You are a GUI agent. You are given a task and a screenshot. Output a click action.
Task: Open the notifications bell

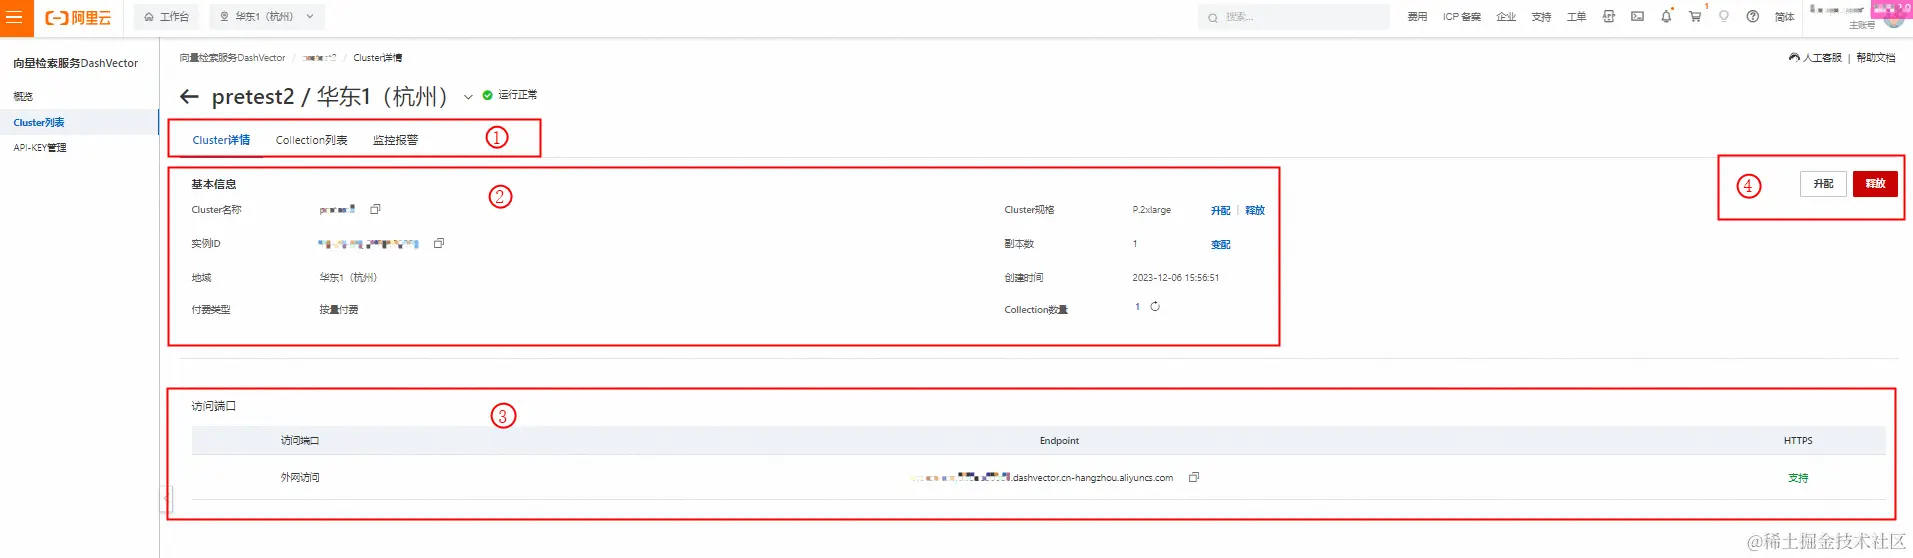[x=1666, y=17]
